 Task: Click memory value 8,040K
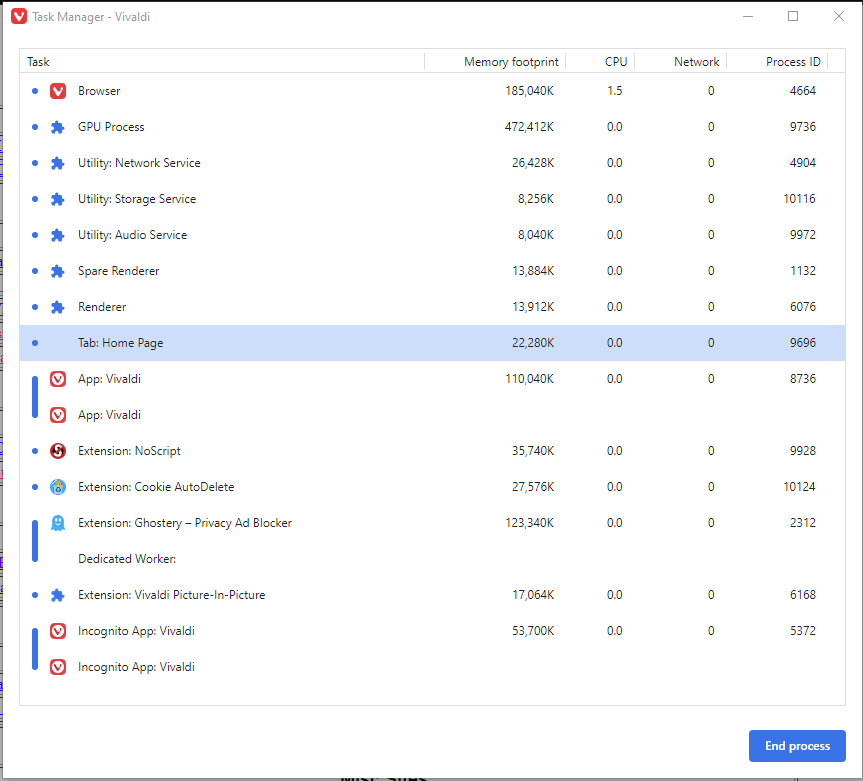pos(536,235)
